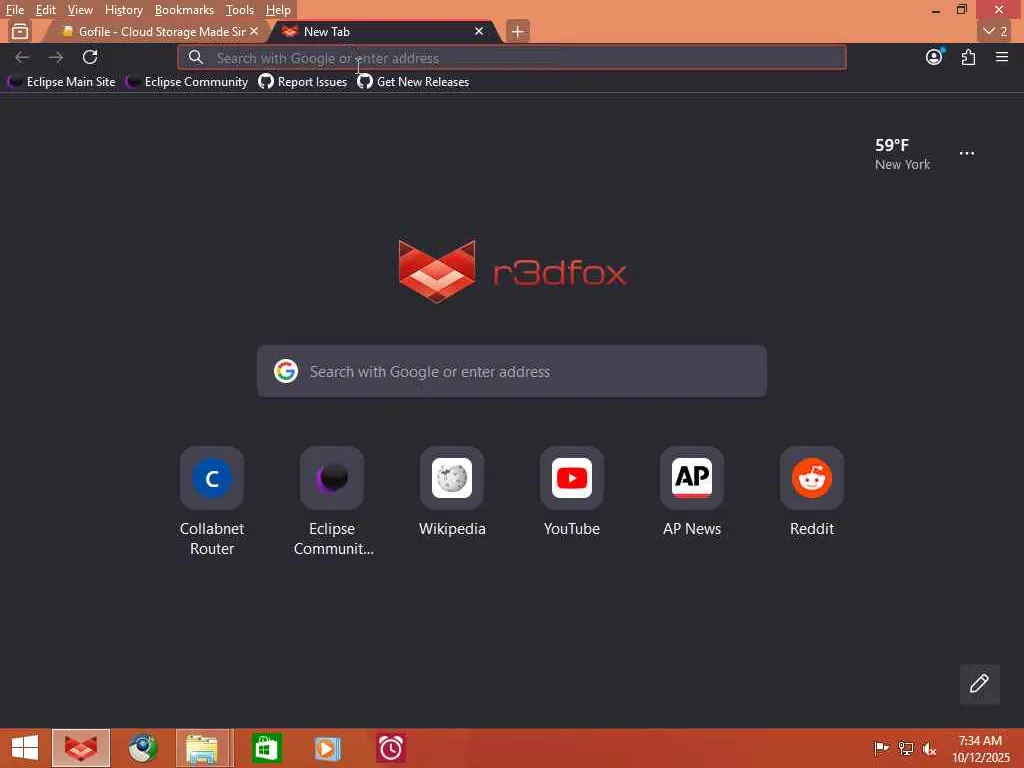
Task: Click the Google logo in search box
Action: pyautogui.click(x=286, y=371)
